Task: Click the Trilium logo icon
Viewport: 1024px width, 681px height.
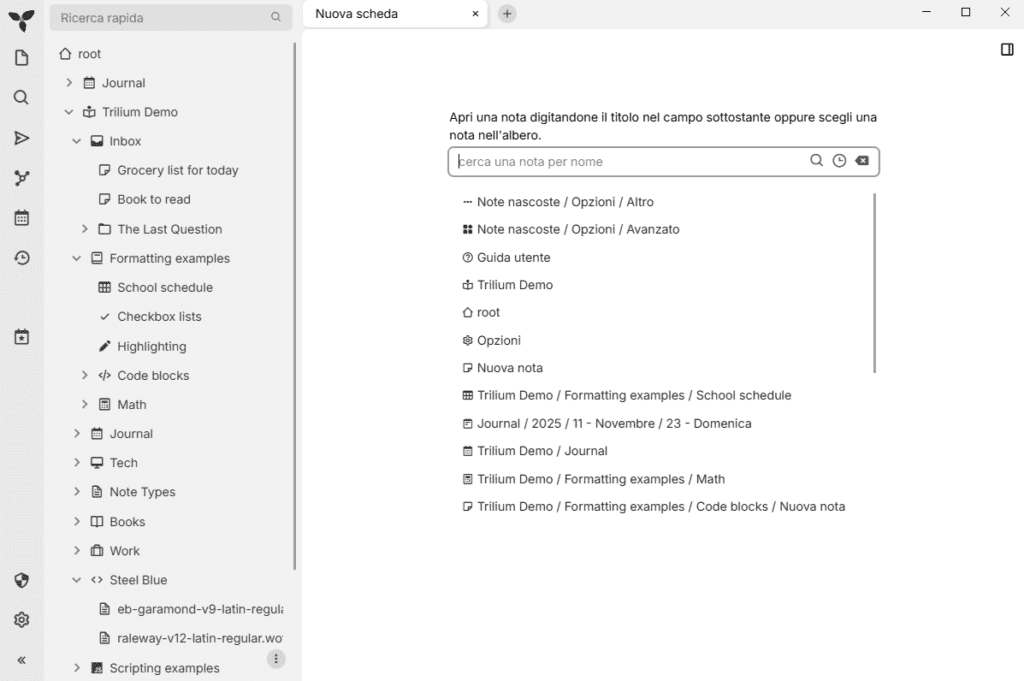Action: pos(22,20)
